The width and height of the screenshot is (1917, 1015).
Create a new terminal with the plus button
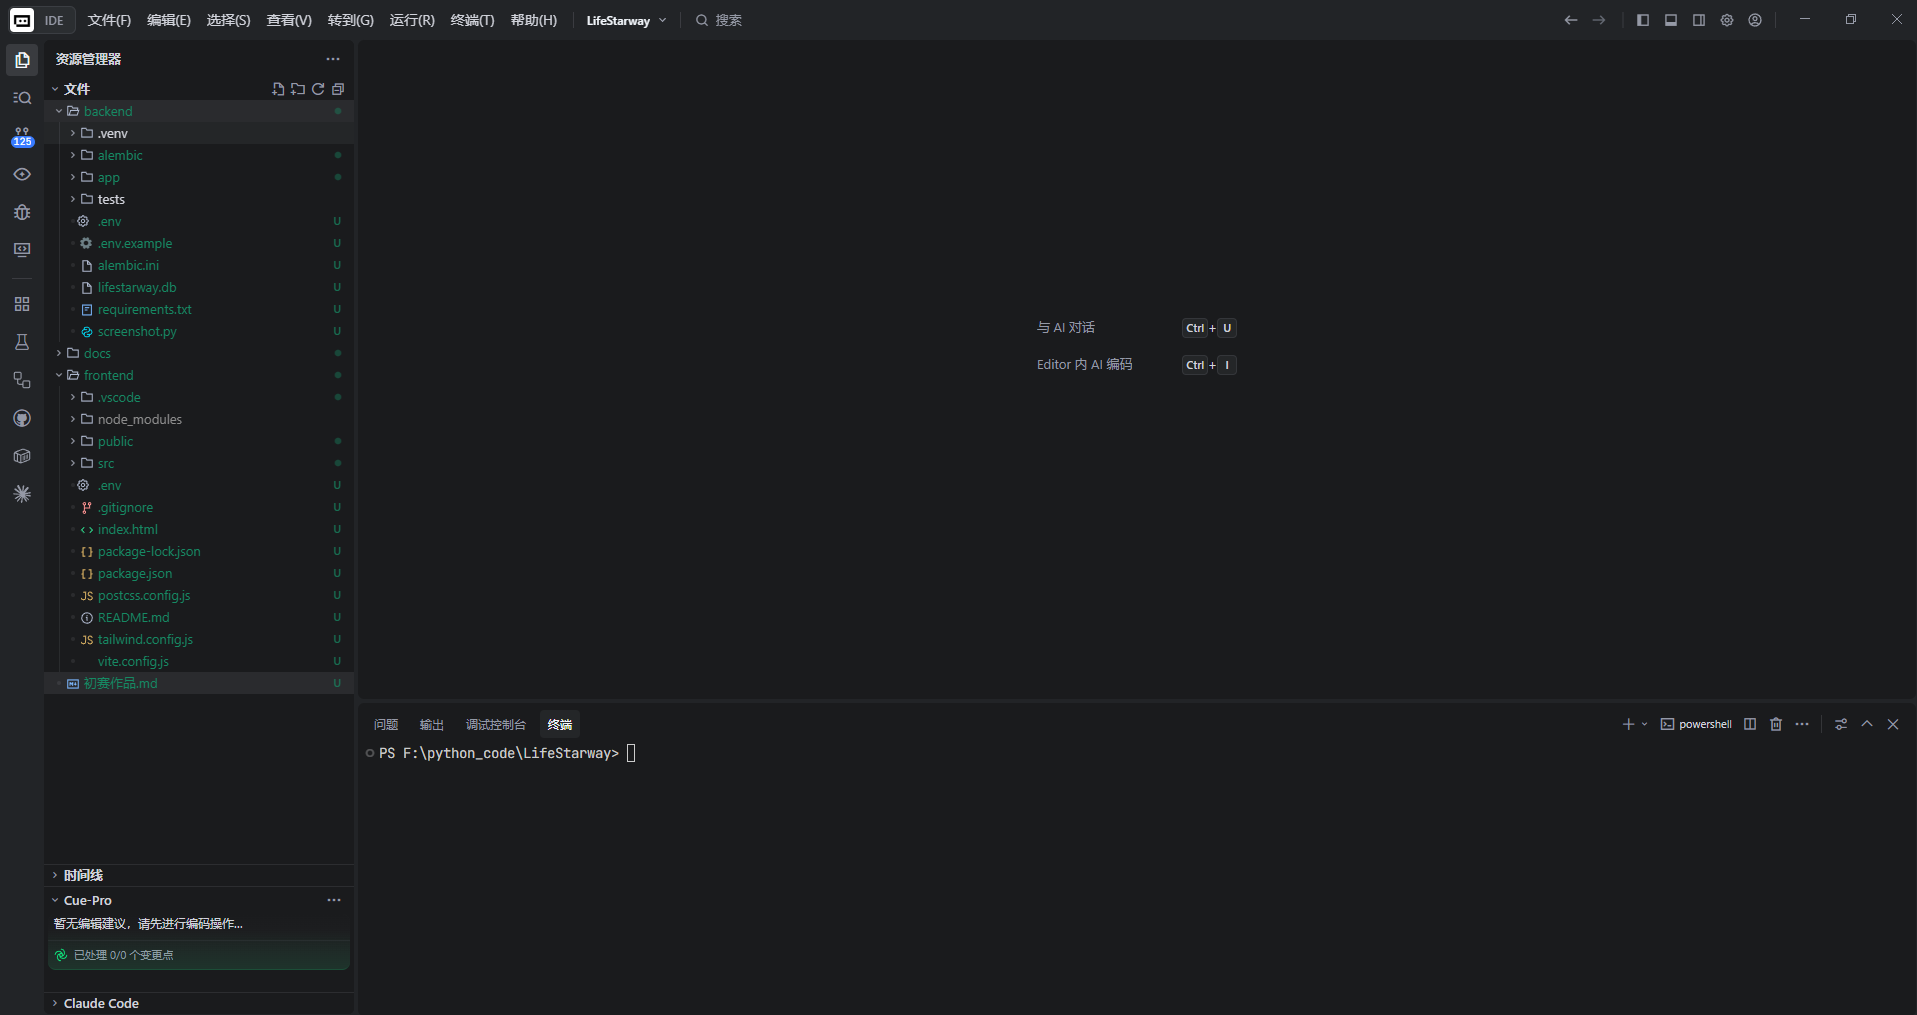tap(1628, 724)
